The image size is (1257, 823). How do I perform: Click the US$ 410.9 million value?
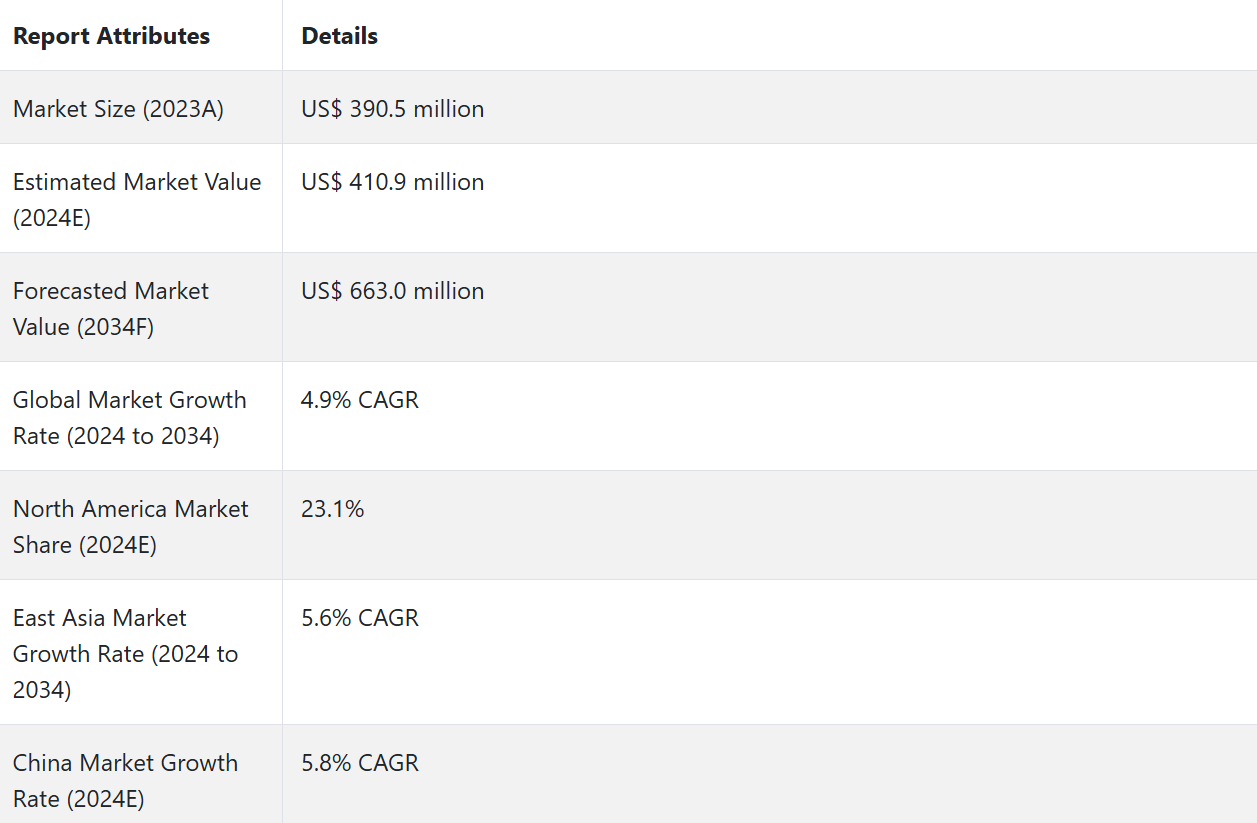pyautogui.click(x=392, y=182)
